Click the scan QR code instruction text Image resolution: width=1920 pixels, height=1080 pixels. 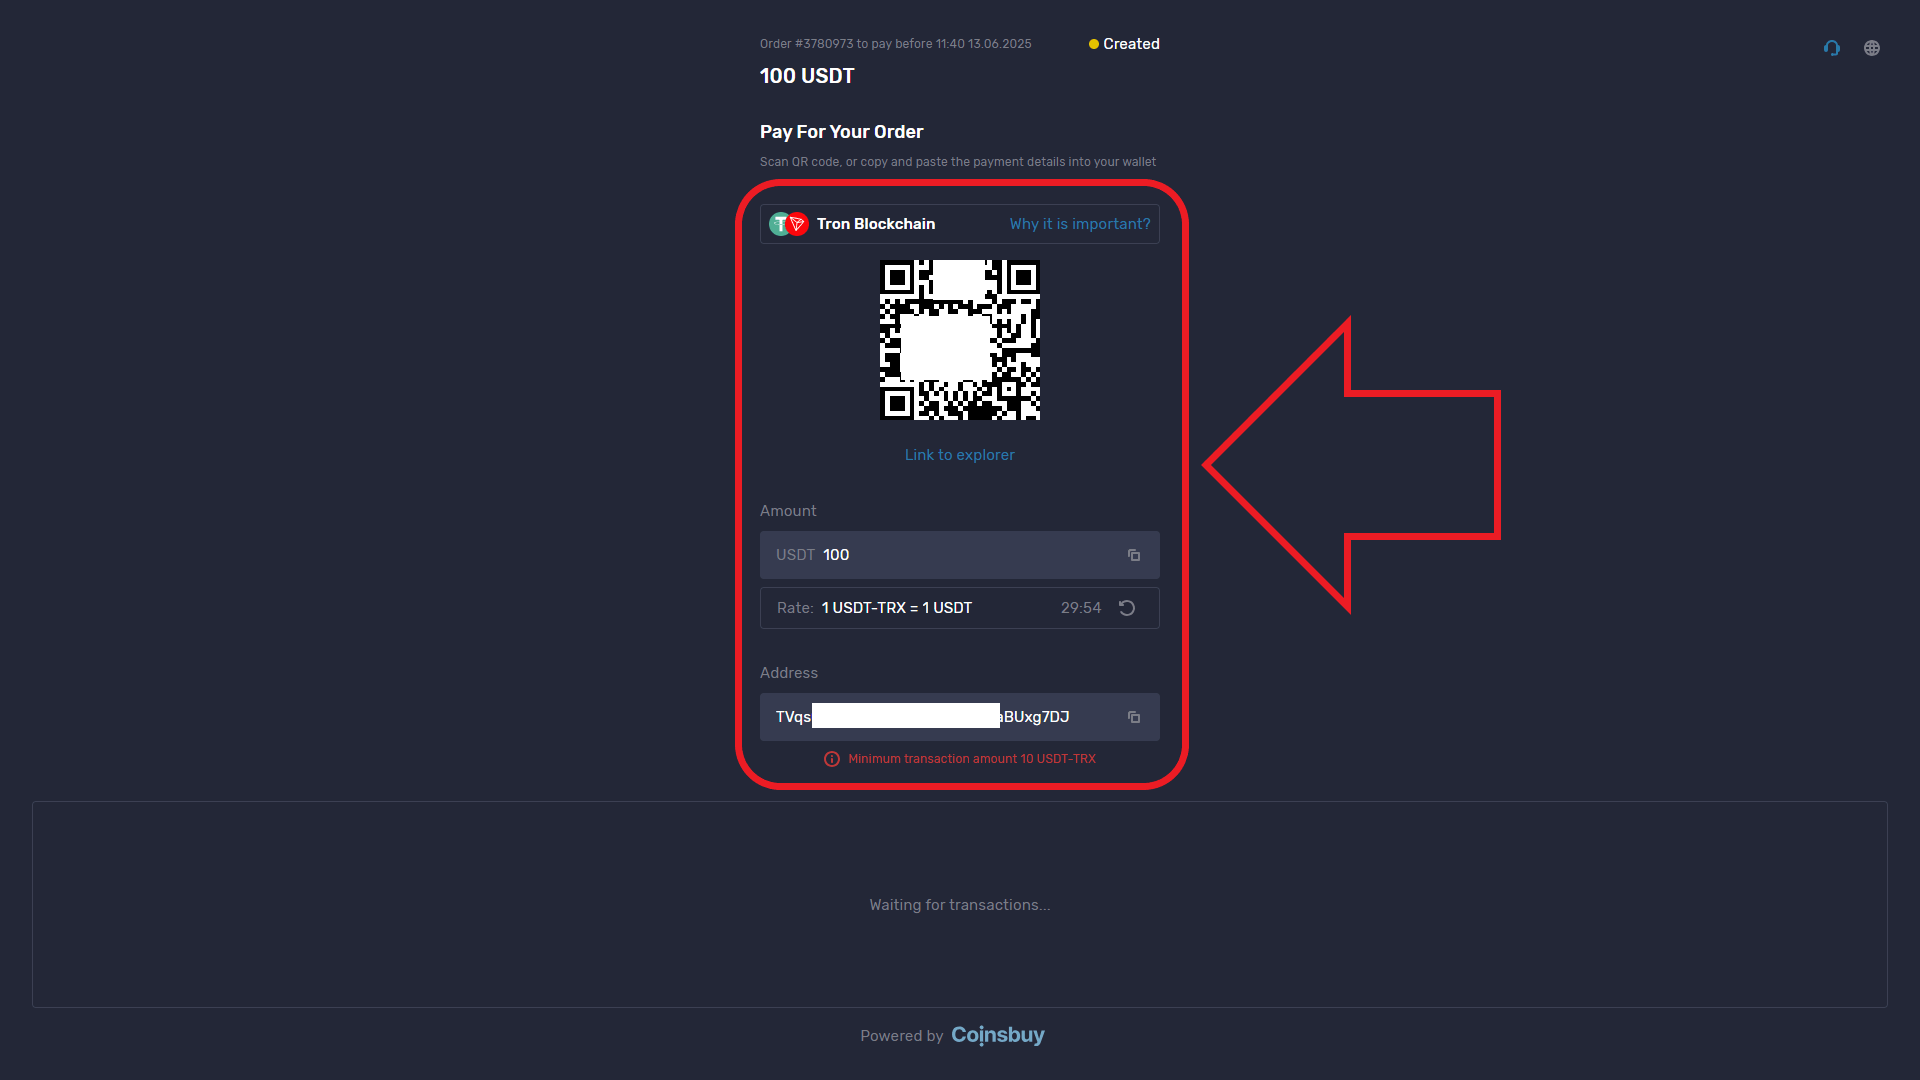[958, 162]
